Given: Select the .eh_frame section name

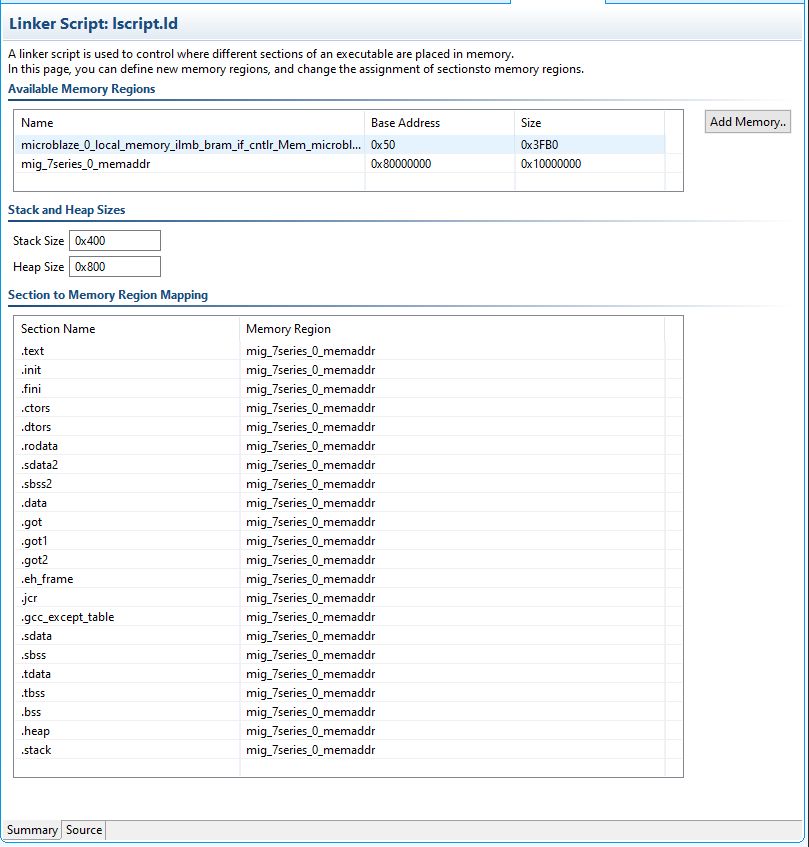Looking at the screenshot, I should point(47,579).
